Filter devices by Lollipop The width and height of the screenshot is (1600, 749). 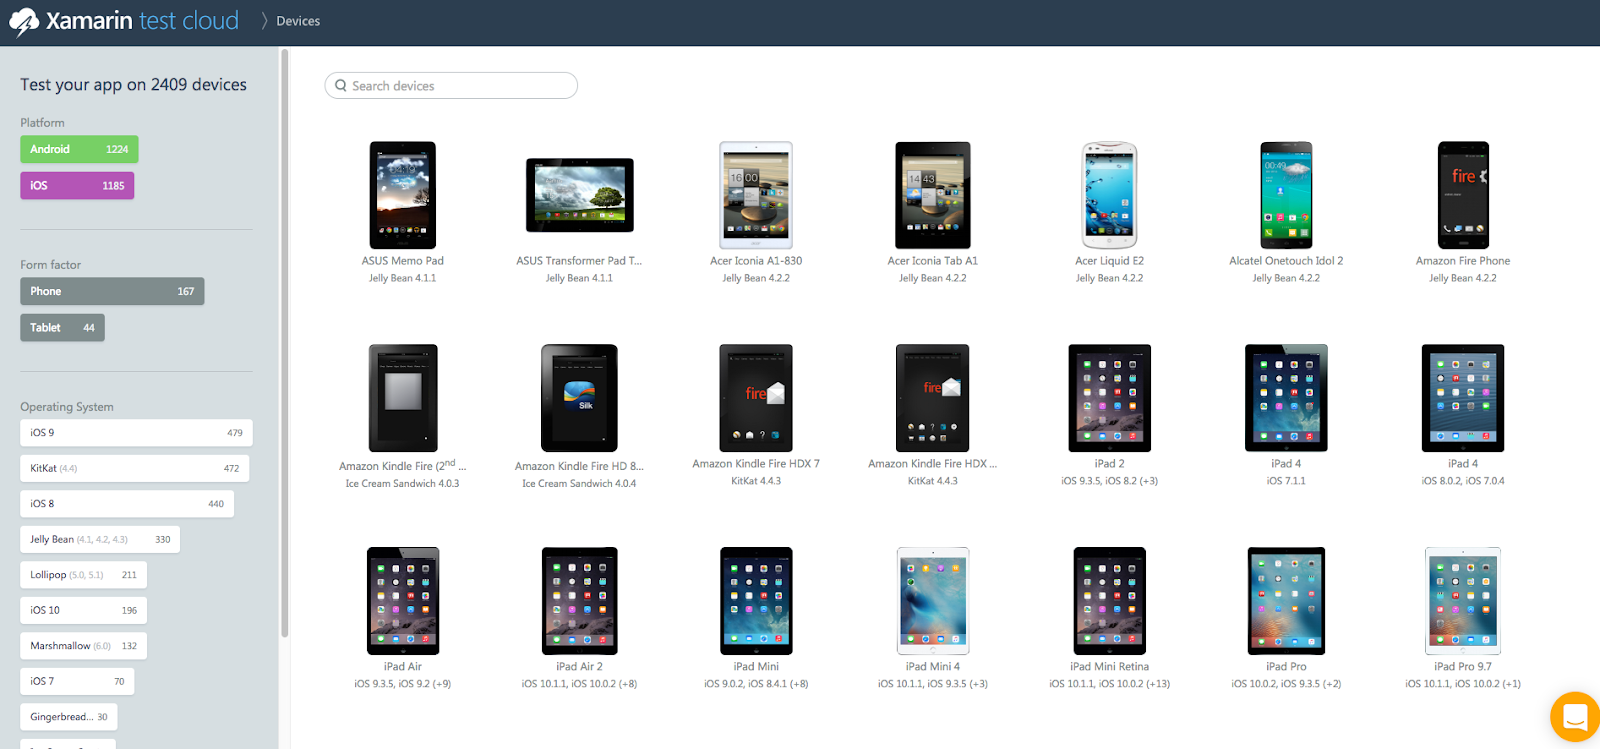point(83,575)
